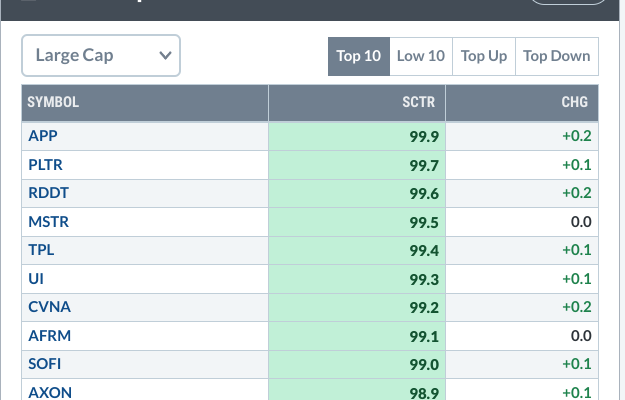This screenshot has width=625, height=400.
Task: Open the RDDT symbol link
Action: [x=48, y=193]
